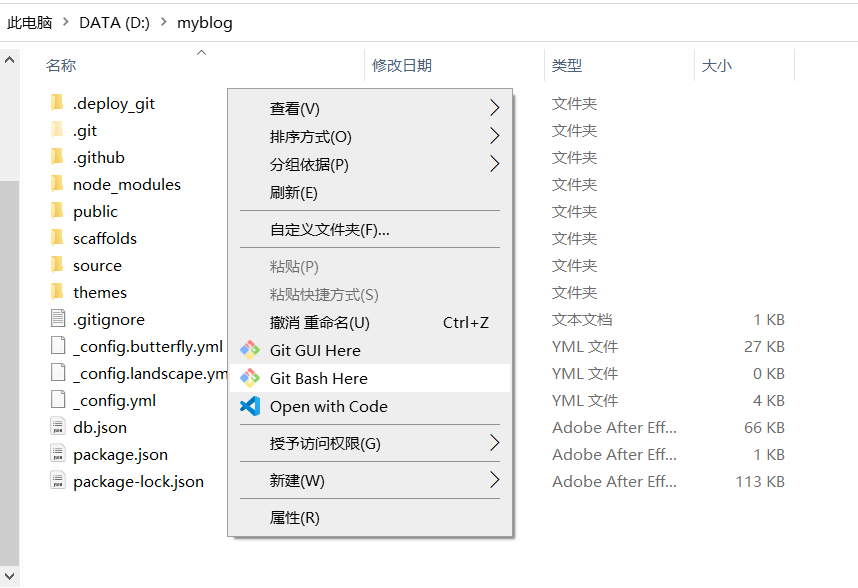Expand the 查看(V) submenu arrow
The image size is (858, 588).
coord(494,108)
